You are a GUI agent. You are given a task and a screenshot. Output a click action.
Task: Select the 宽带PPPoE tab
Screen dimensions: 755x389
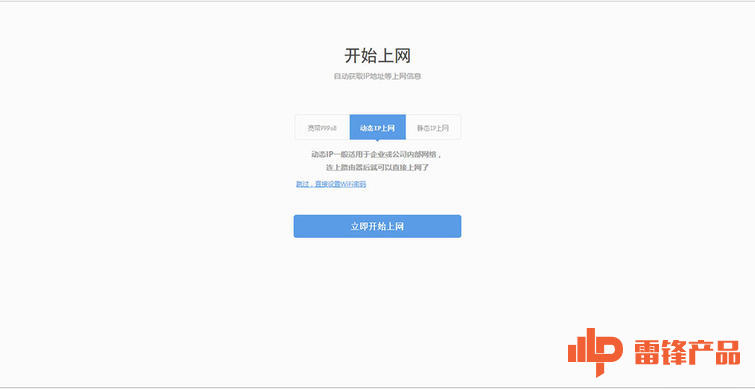[322, 128]
